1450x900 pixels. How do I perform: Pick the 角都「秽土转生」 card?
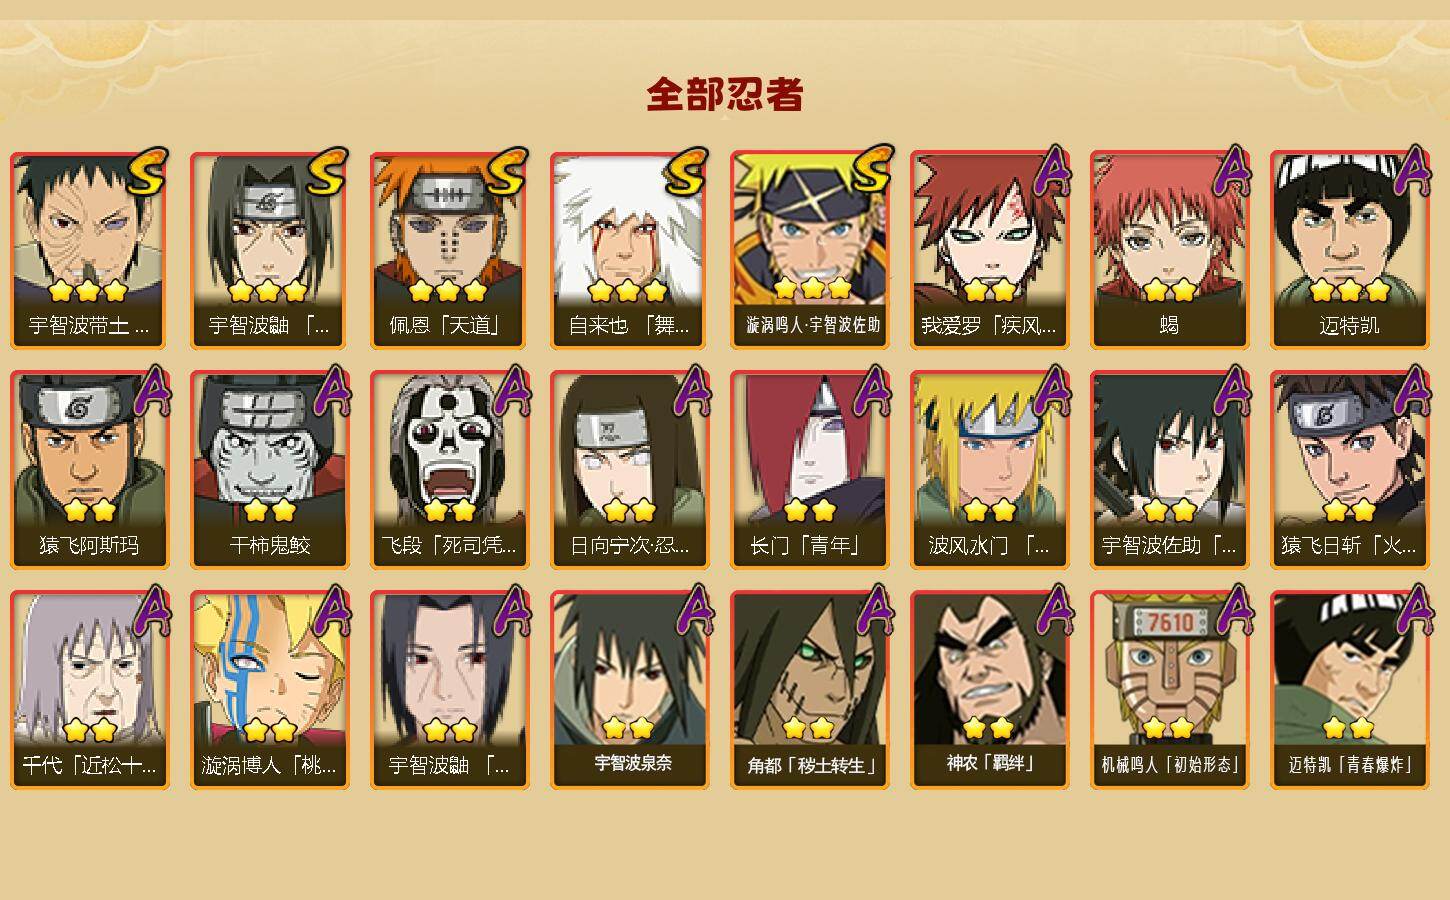pyautogui.click(x=810, y=690)
